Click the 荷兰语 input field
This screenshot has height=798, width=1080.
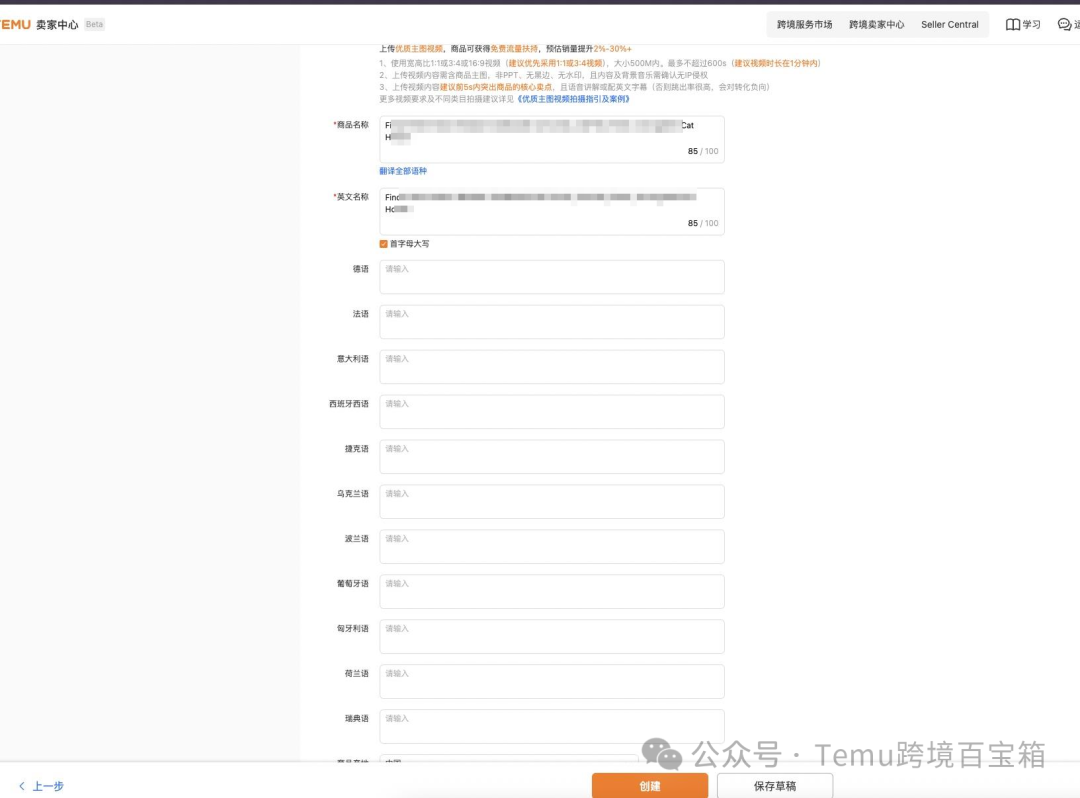[x=552, y=682]
